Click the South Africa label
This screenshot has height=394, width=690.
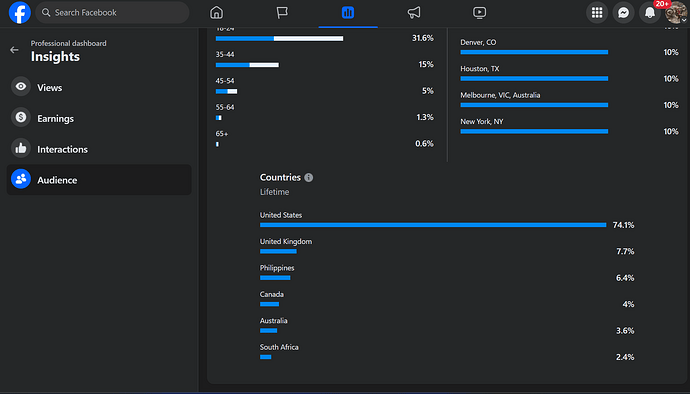(x=279, y=347)
